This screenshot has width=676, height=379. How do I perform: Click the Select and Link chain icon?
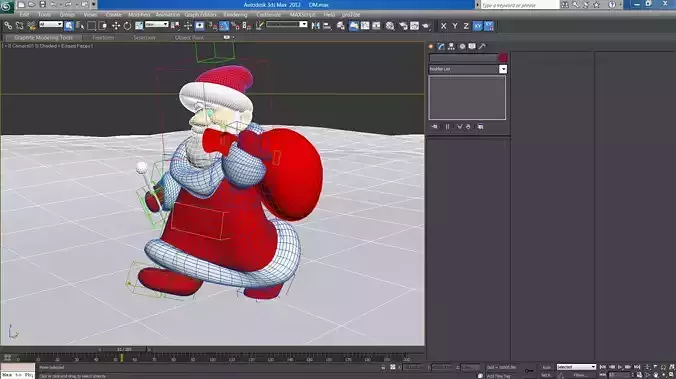pos(8,26)
